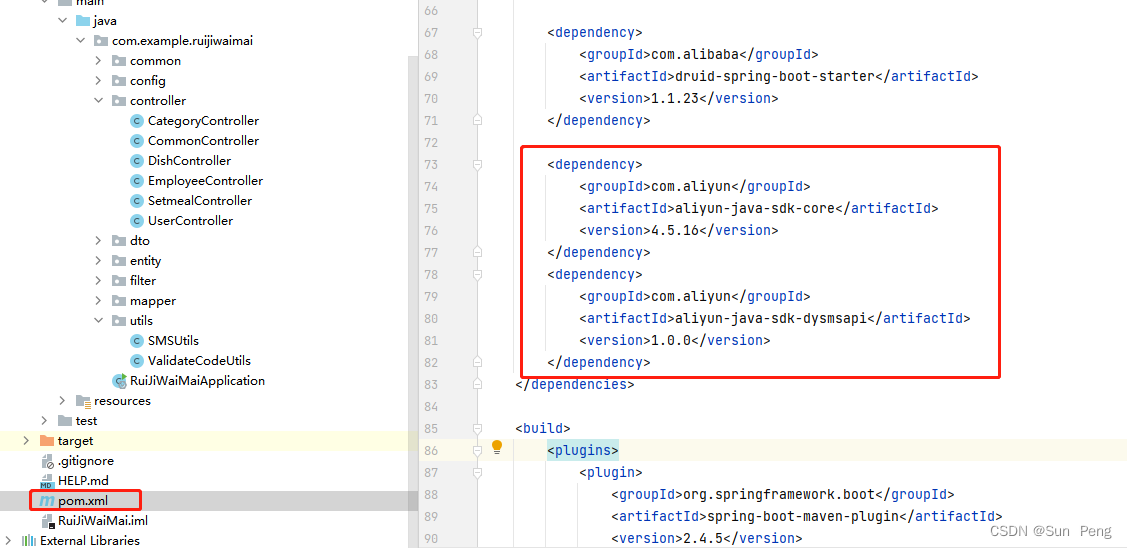Expand the filter package
1127x548 pixels.
click(x=98, y=280)
